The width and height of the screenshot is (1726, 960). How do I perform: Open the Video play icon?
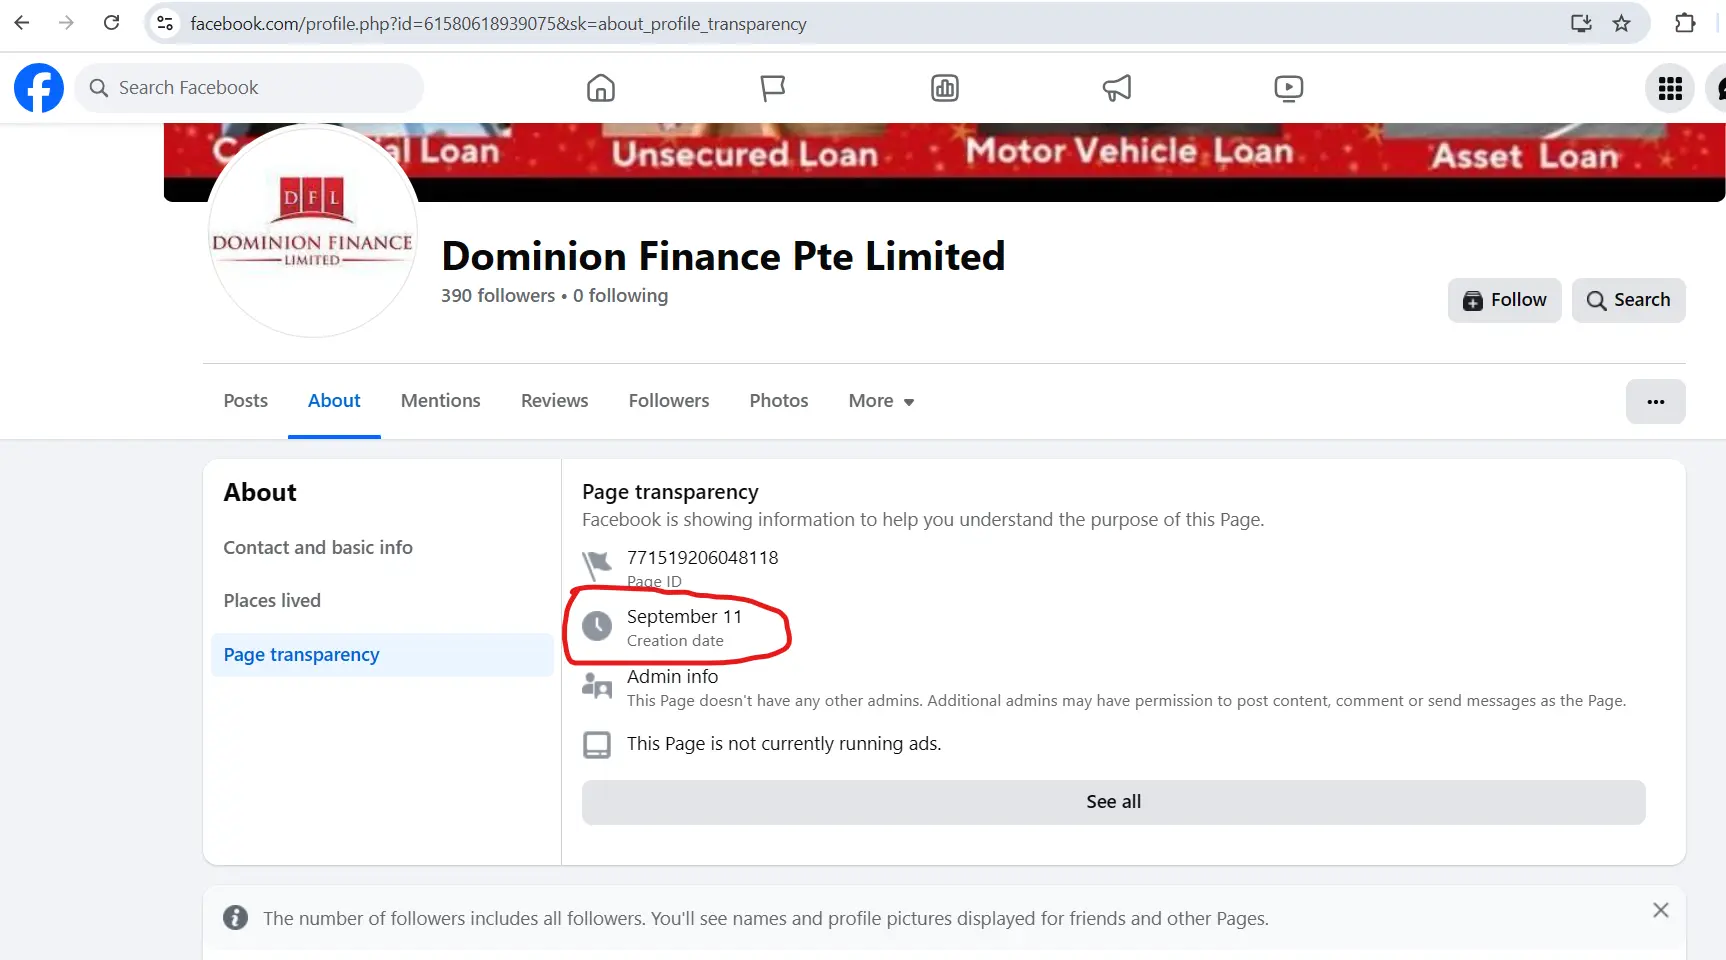pyautogui.click(x=1288, y=88)
